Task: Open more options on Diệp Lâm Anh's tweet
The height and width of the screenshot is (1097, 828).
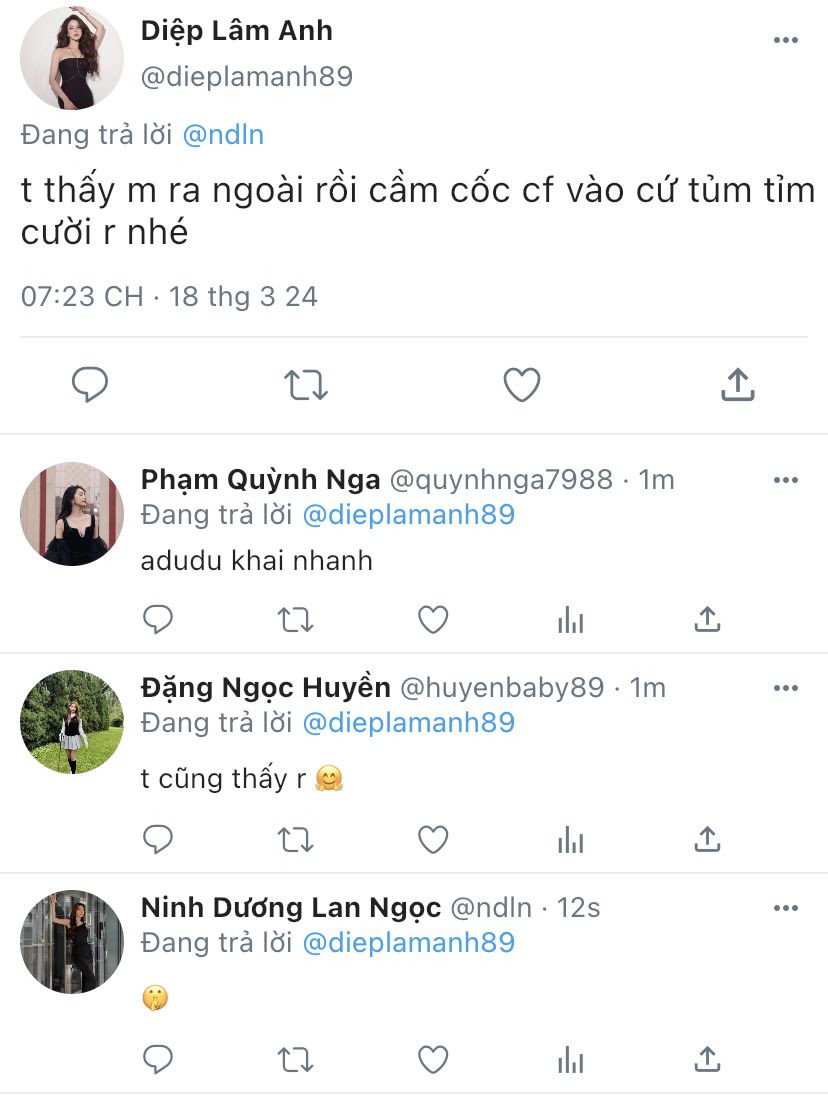Action: 786,40
